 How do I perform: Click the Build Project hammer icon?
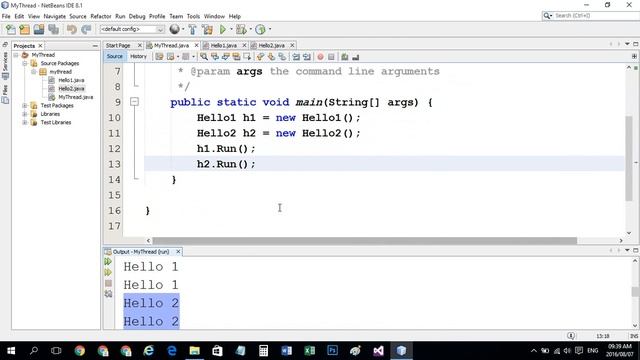[x=193, y=29]
